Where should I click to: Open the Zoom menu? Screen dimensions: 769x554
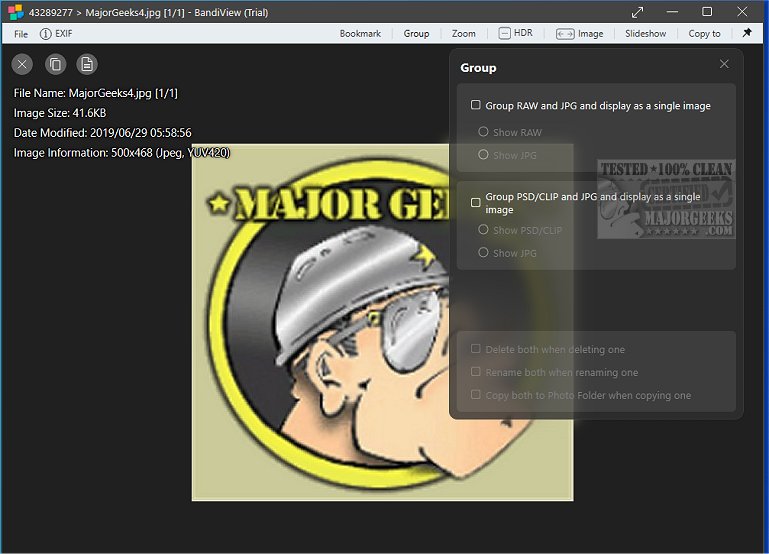click(x=463, y=34)
